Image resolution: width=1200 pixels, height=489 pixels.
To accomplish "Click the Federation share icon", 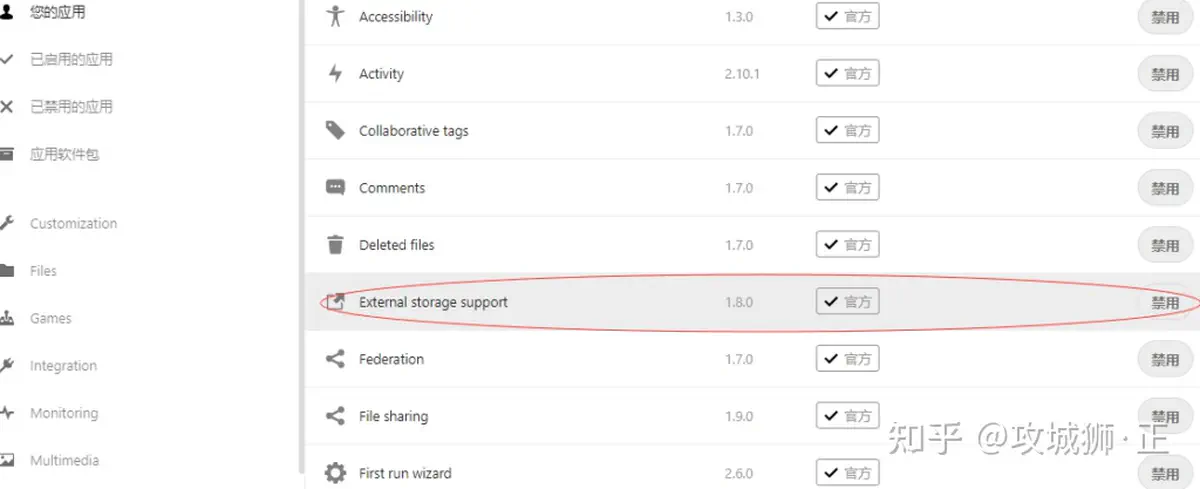I will tap(336, 359).
